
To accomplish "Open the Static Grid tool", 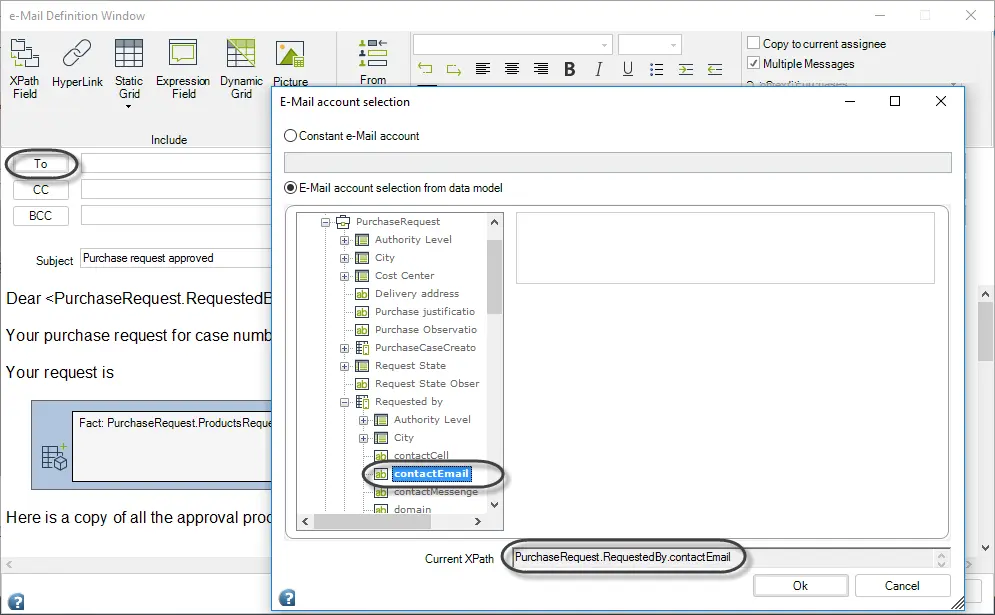I will click(x=129, y=72).
